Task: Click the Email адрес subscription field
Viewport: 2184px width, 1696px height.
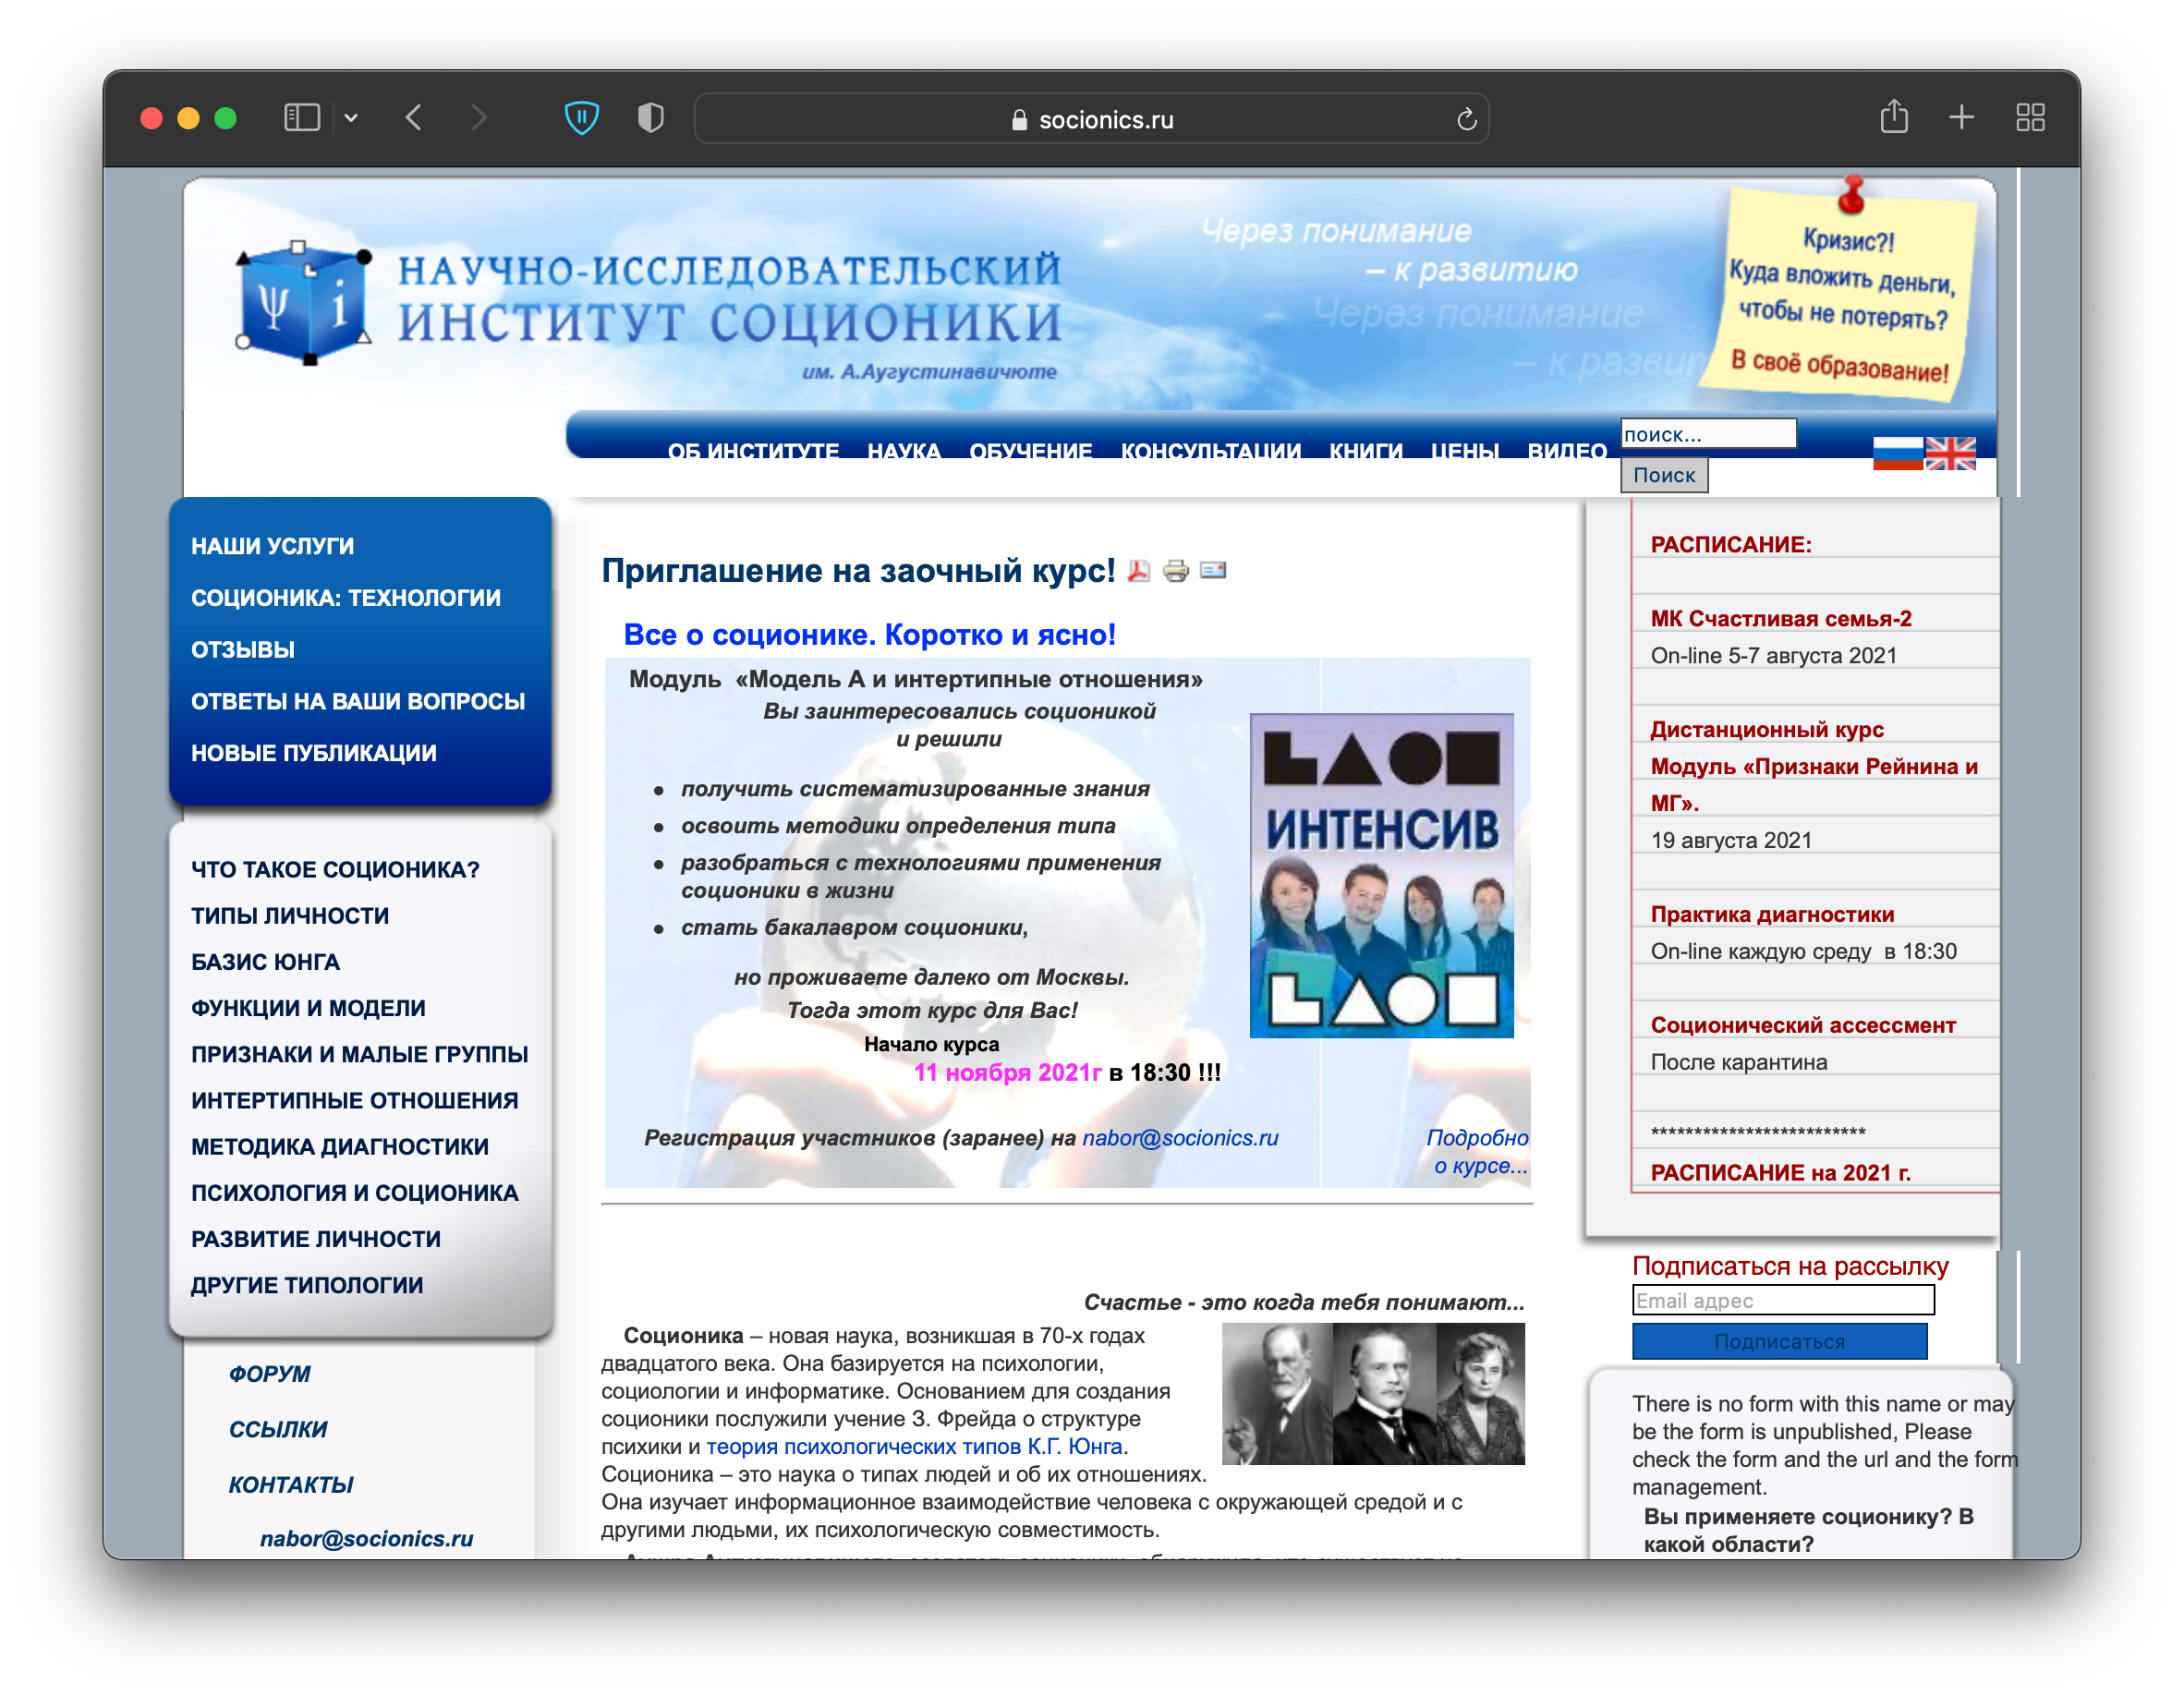Action: pos(1783,1300)
